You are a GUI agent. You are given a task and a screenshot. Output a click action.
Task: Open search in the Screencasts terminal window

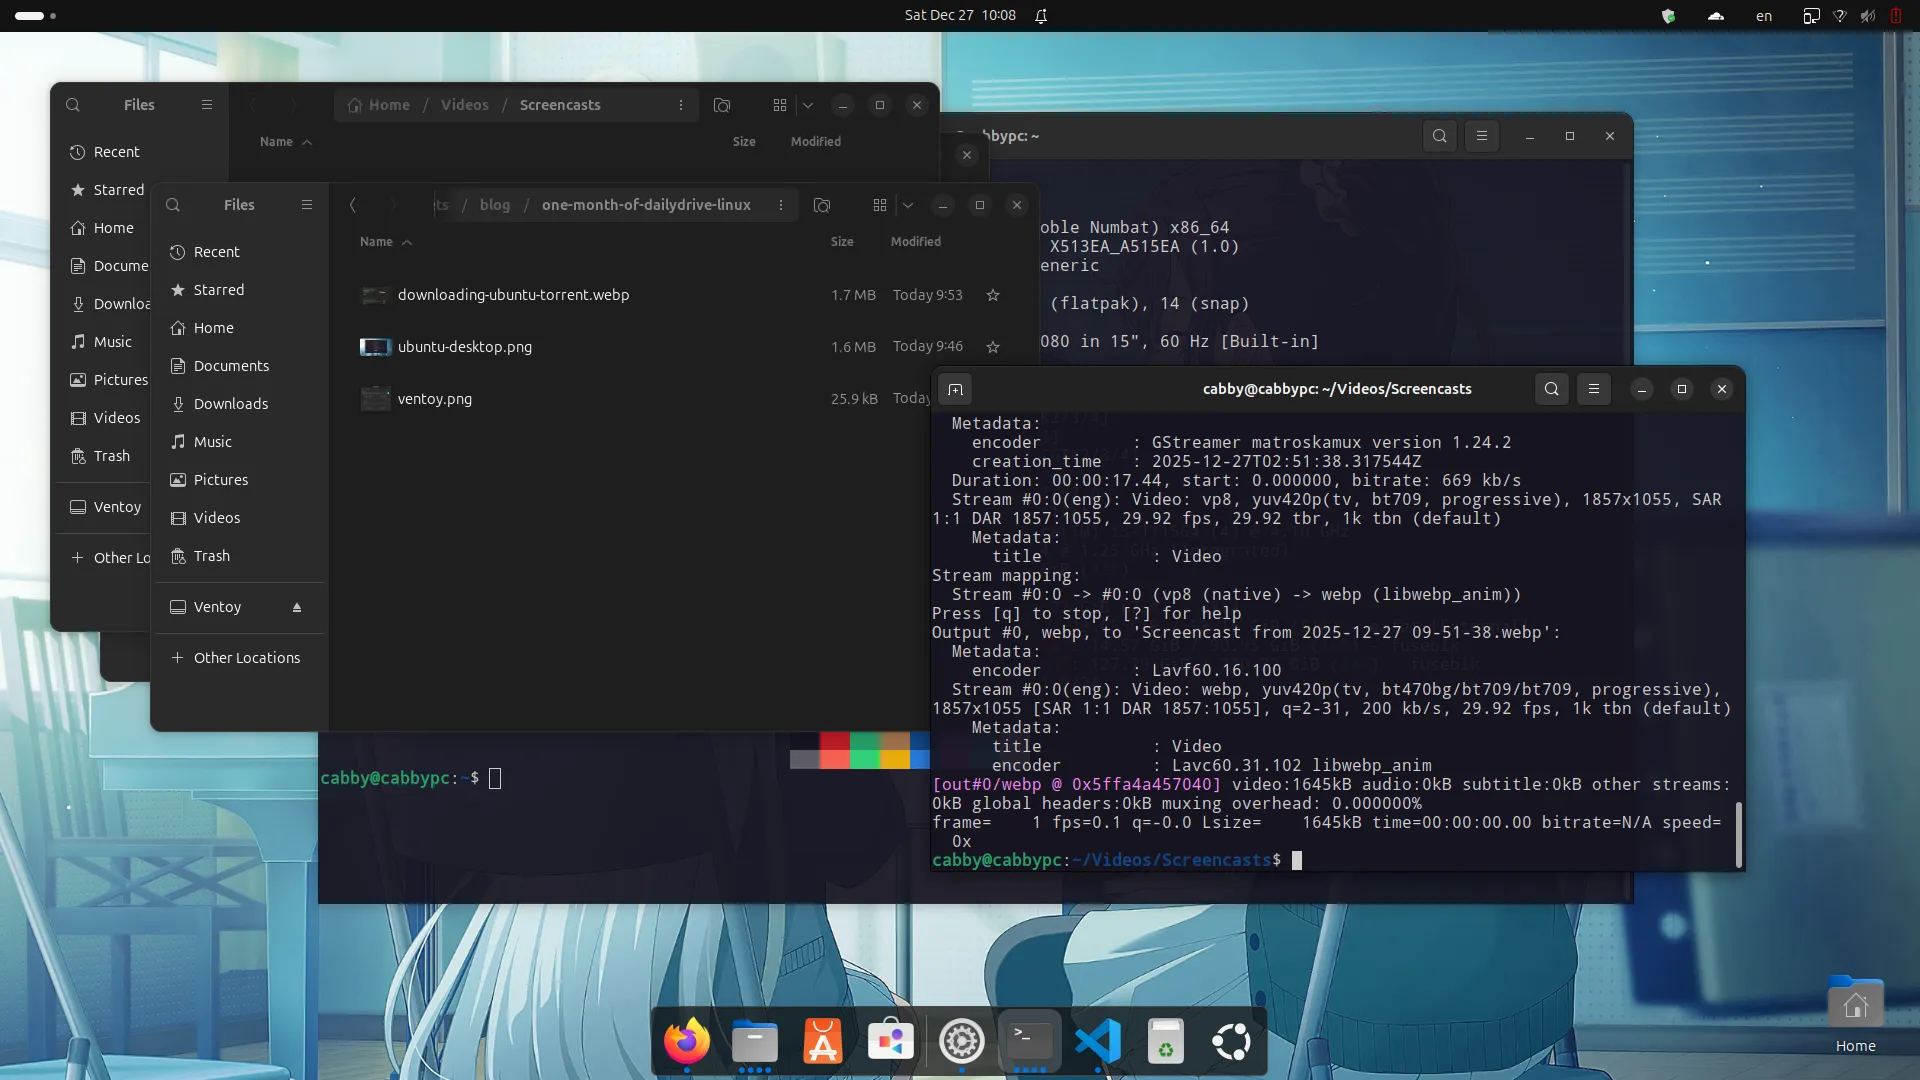pos(1551,389)
